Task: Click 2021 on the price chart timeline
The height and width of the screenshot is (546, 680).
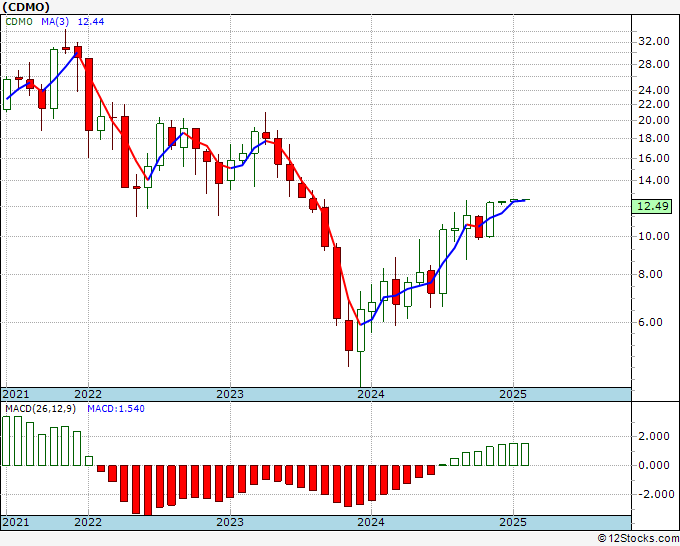Action: pos(16,394)
